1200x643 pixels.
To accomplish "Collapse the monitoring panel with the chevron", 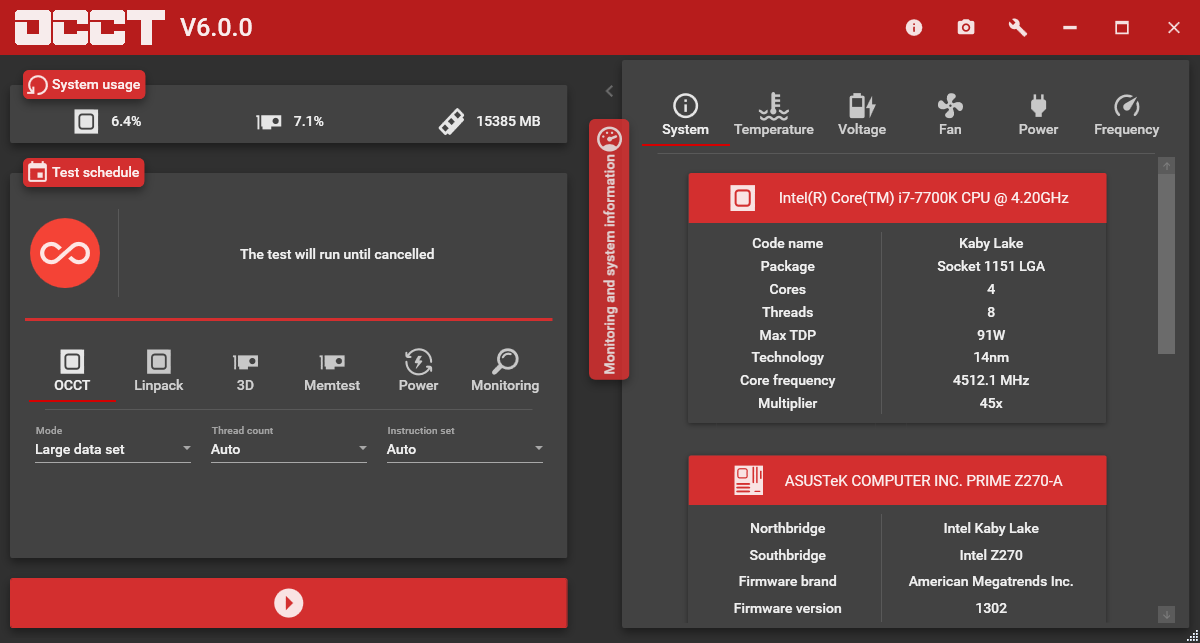I will pyautogui.click(x=609, y=91).
